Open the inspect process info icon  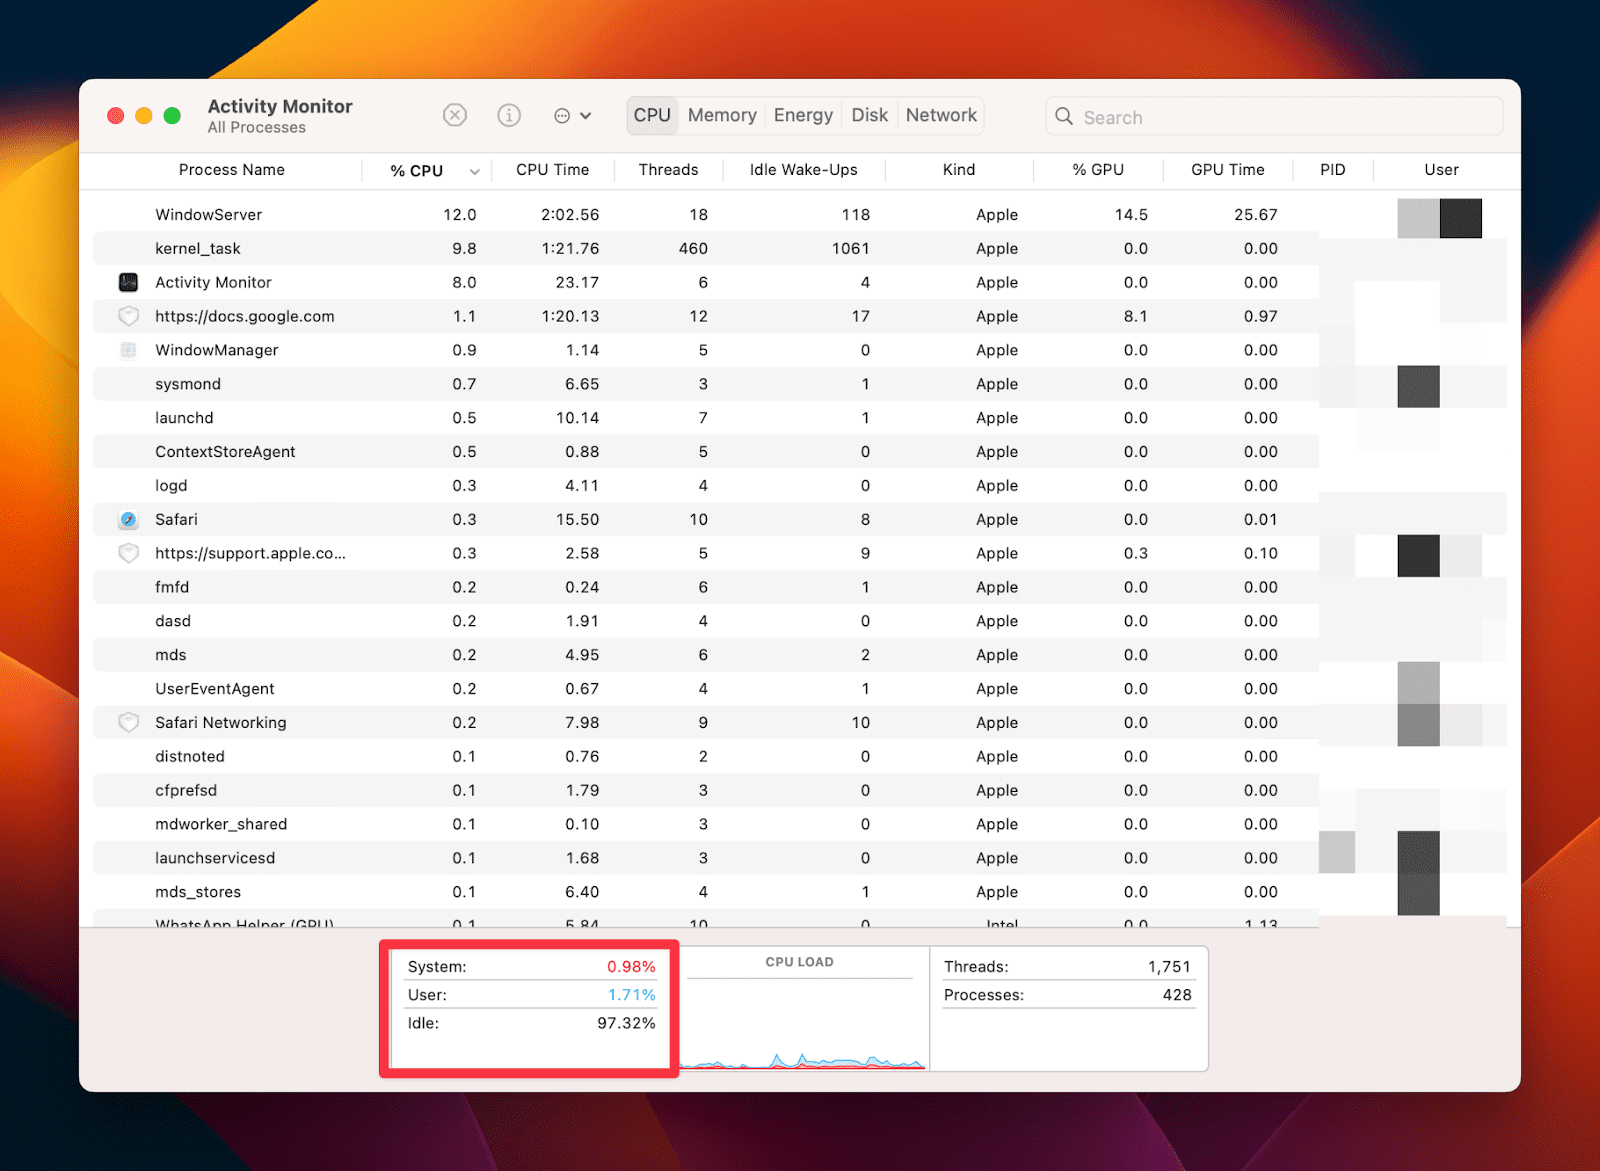click(509, 115)
